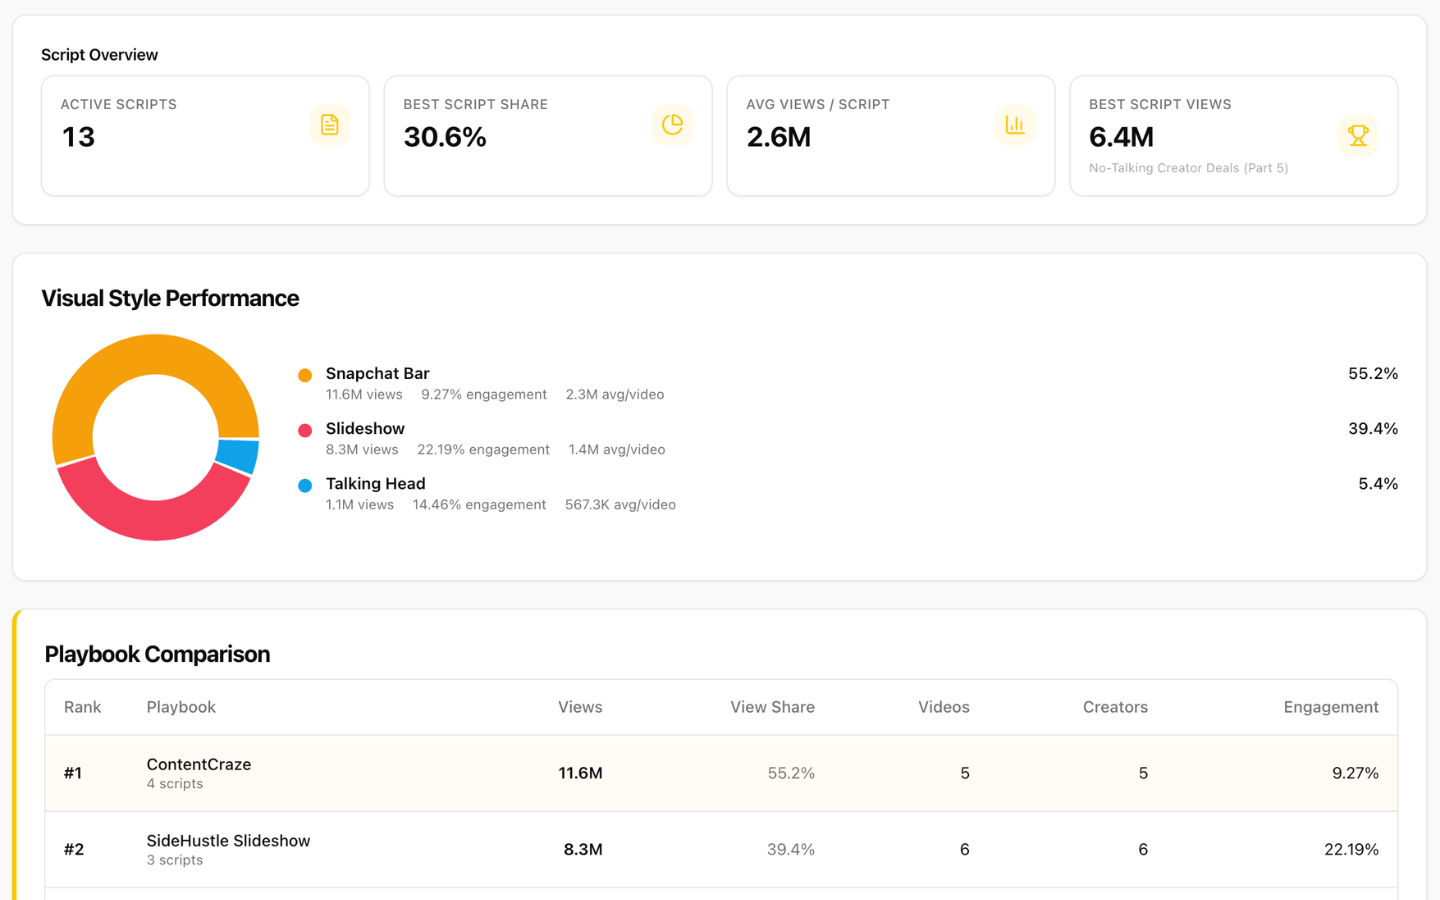Select the orange Snapchat Bar legend dot
The height and width of the screenshot is (900, 1440).
tap(304, 375)
